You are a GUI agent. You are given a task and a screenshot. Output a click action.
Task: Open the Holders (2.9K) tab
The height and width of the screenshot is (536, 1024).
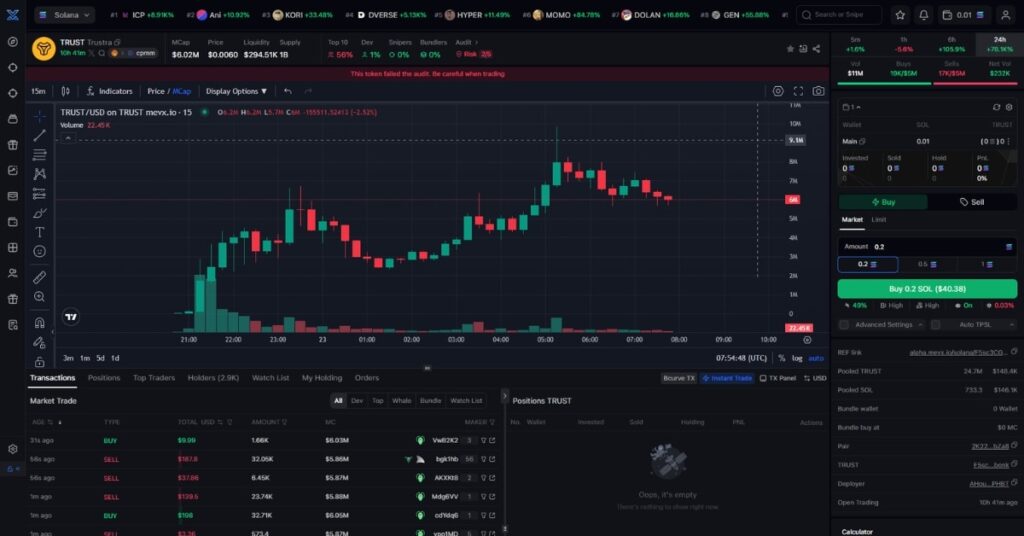(x=213, y=378)
